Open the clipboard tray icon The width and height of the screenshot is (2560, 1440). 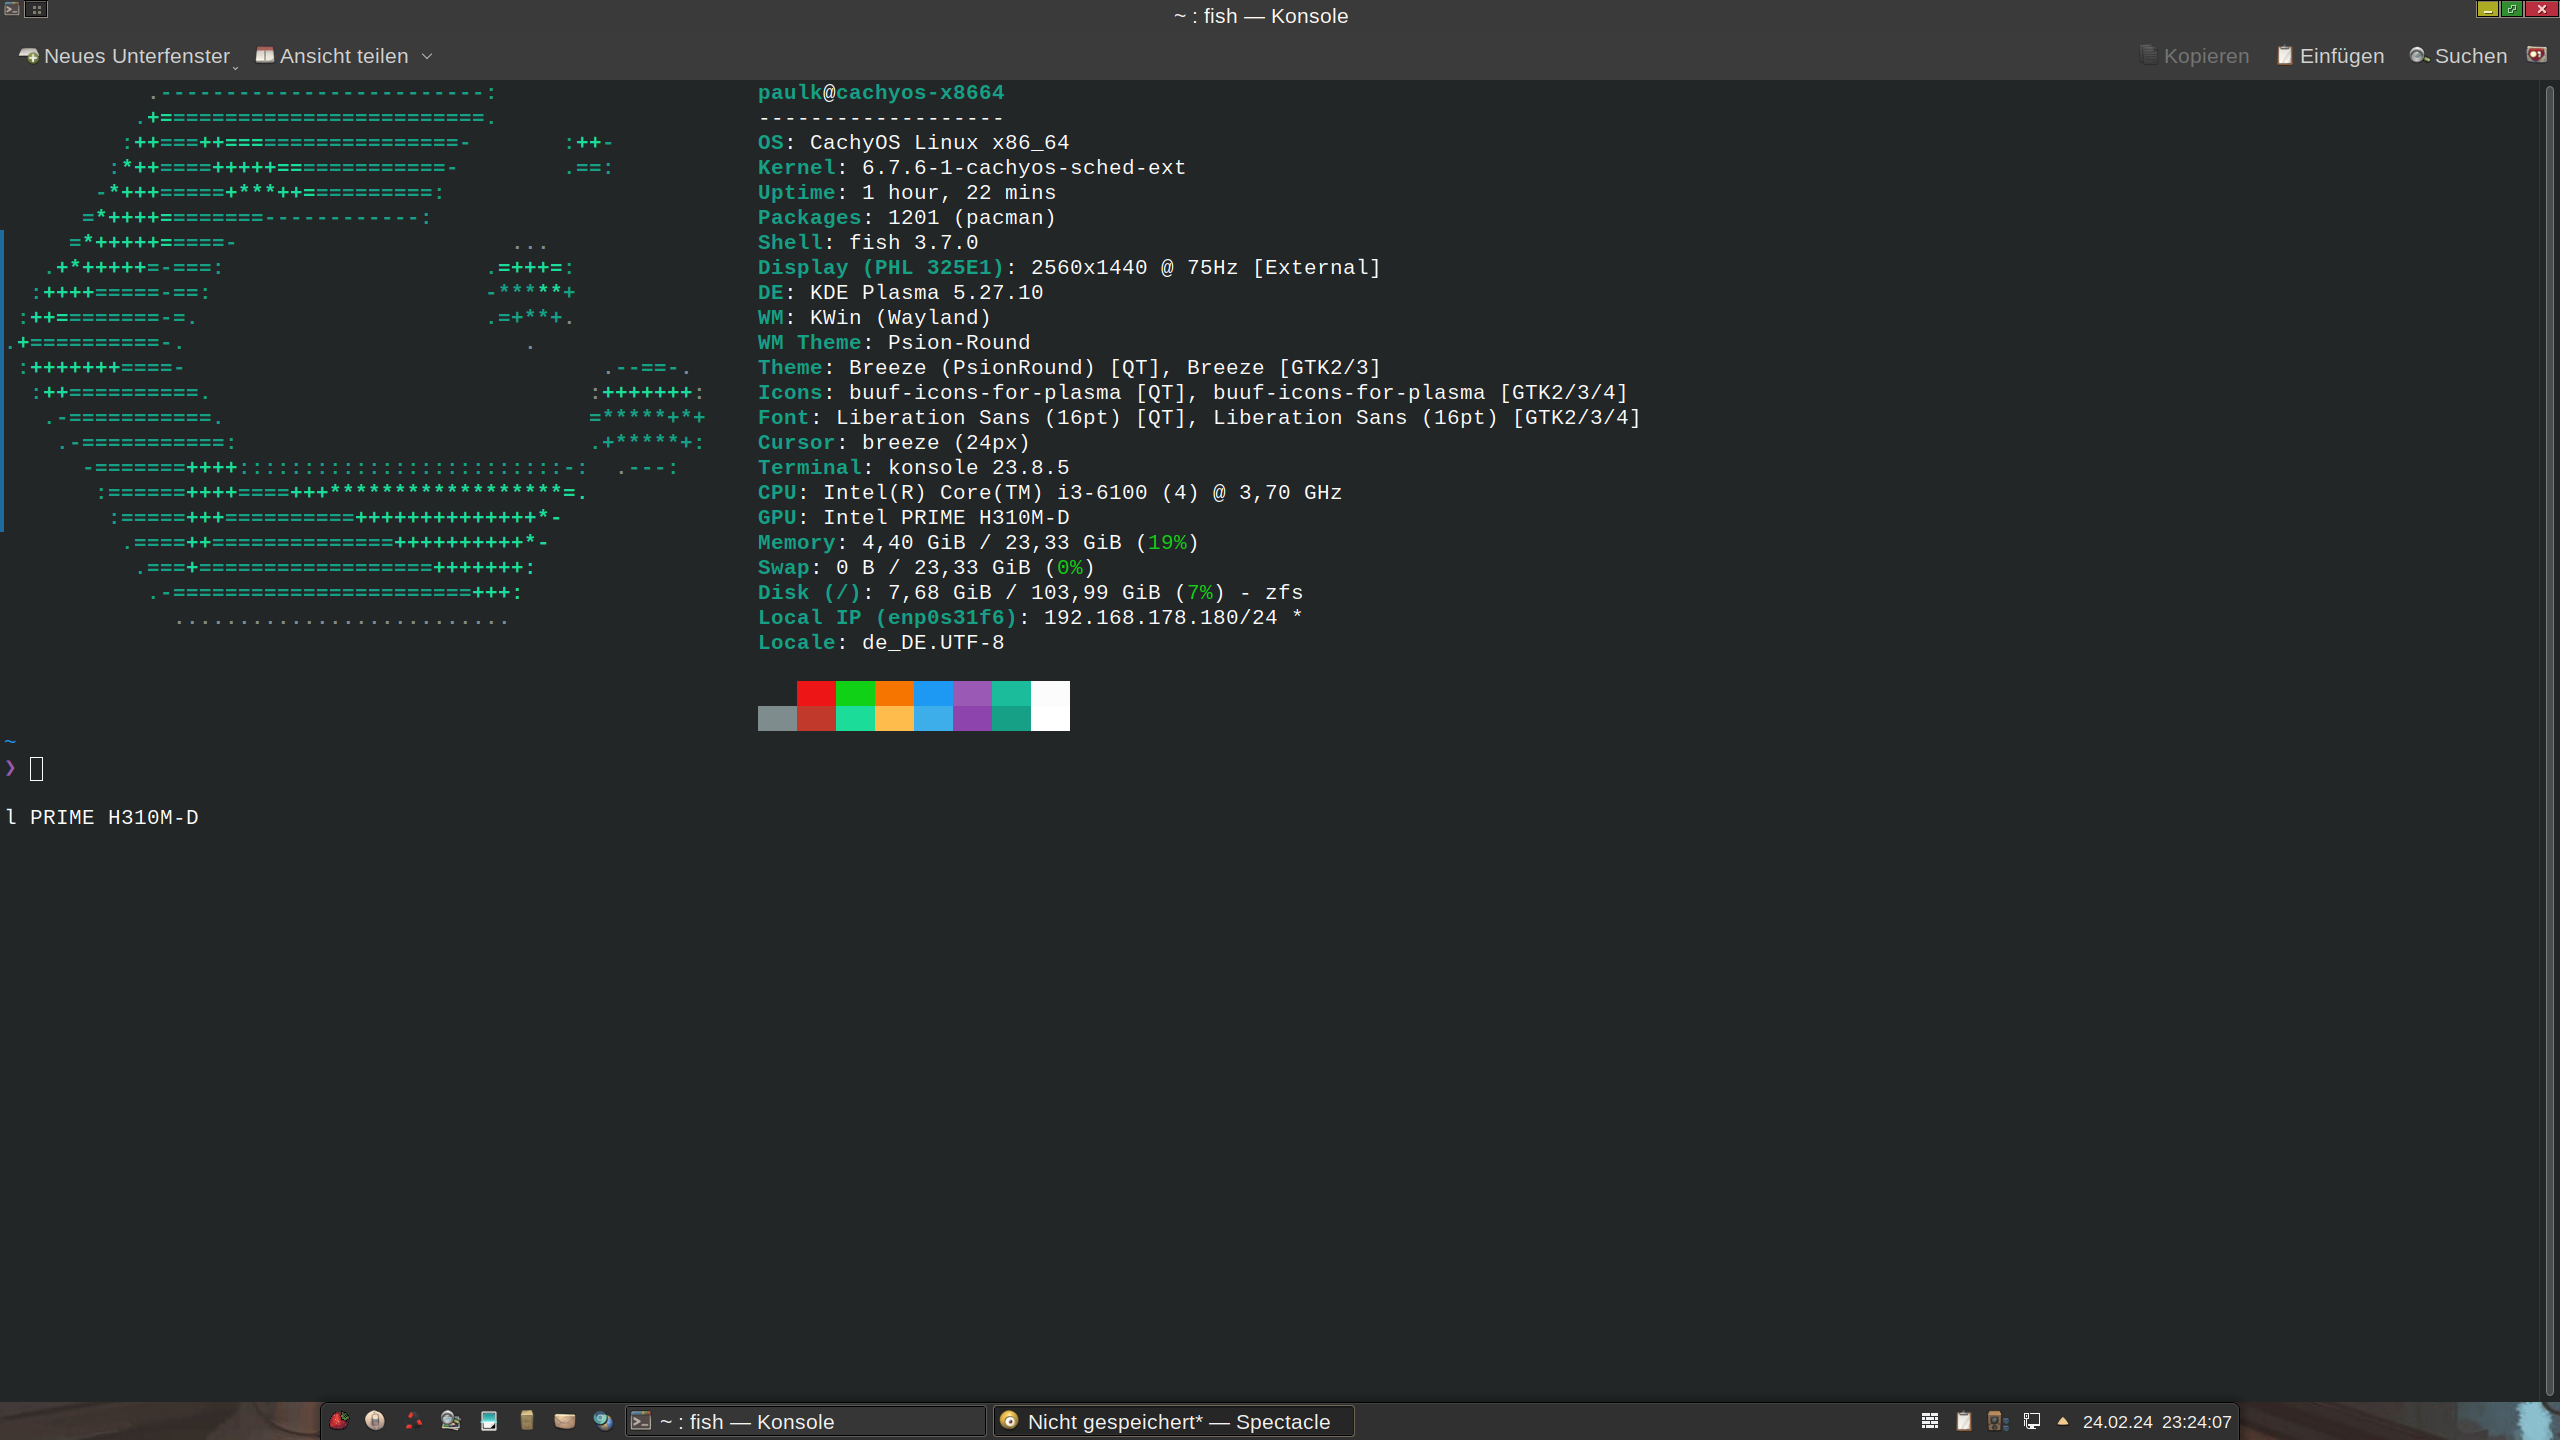[1964, 1421]
